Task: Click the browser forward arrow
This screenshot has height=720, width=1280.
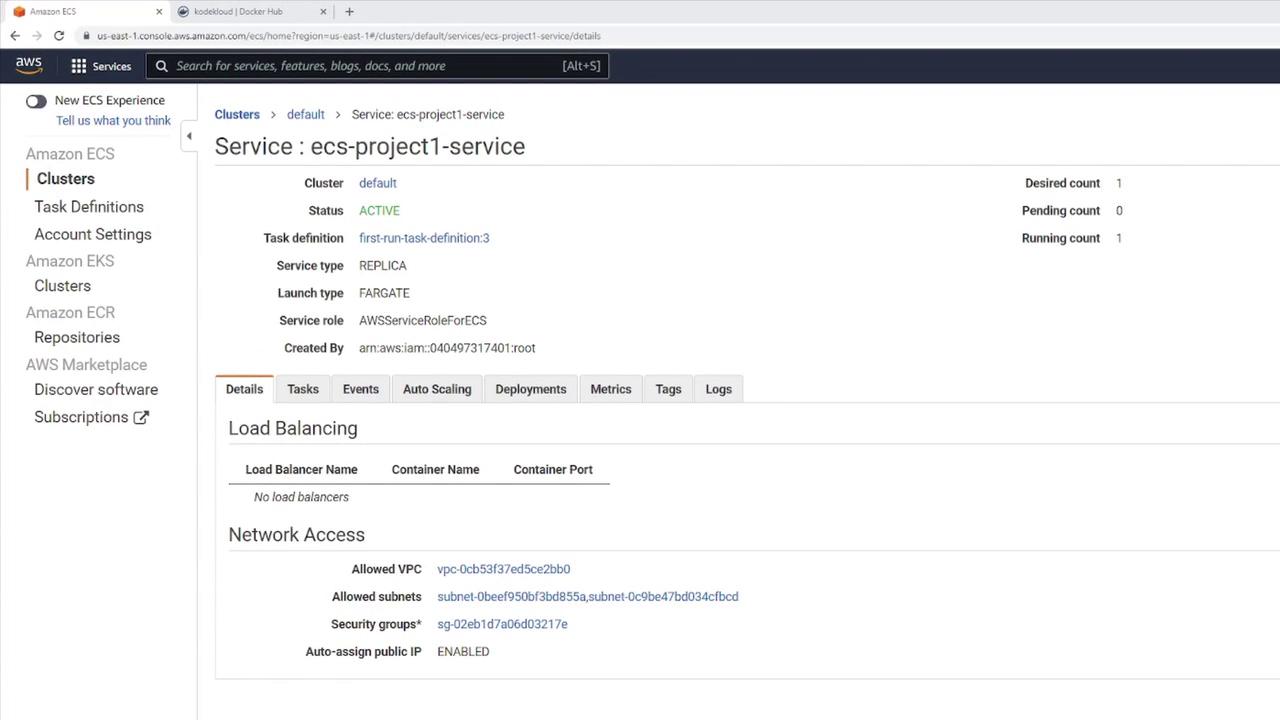Action: click(37, 36)
